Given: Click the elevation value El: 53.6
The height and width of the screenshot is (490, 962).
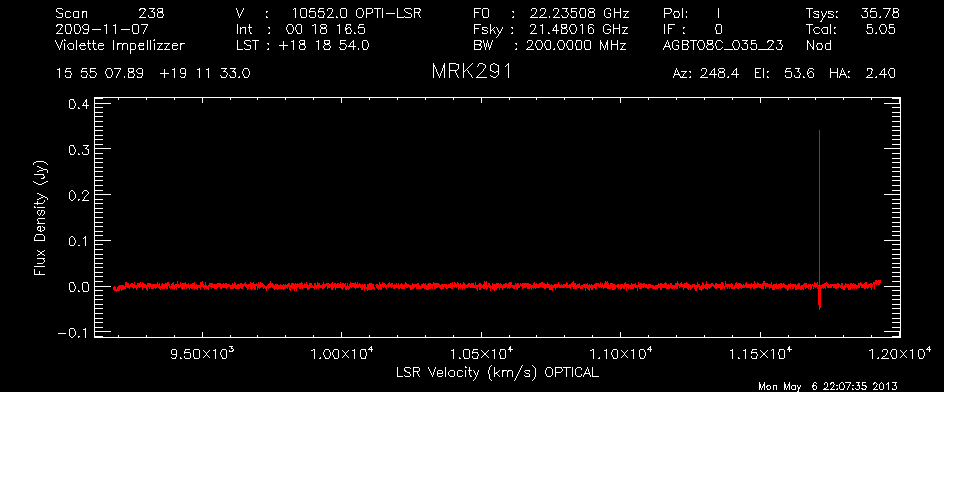Looking at the screenshot, I should coord(784,74).
